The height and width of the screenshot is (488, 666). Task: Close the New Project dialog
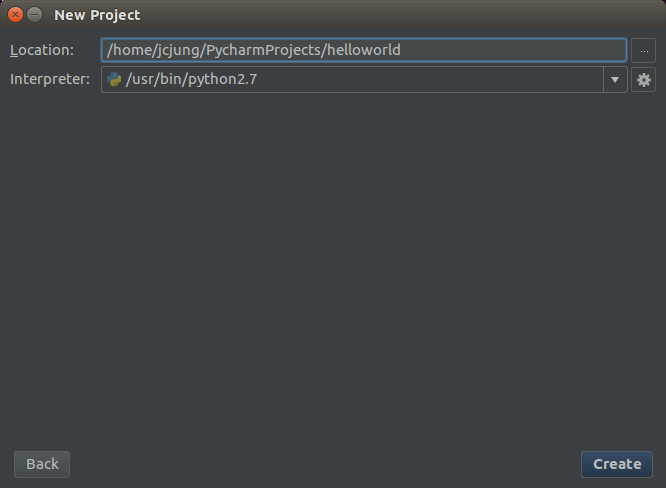point(15,15)
